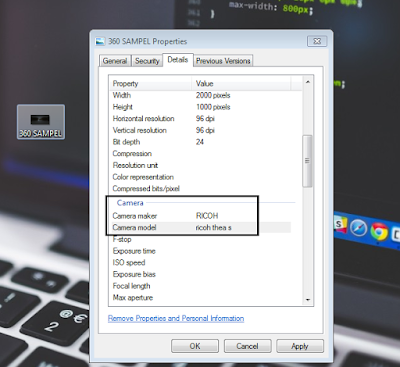Click the OK button
The height and width of the screenshot is (367, 400).
tap(195, 346)
